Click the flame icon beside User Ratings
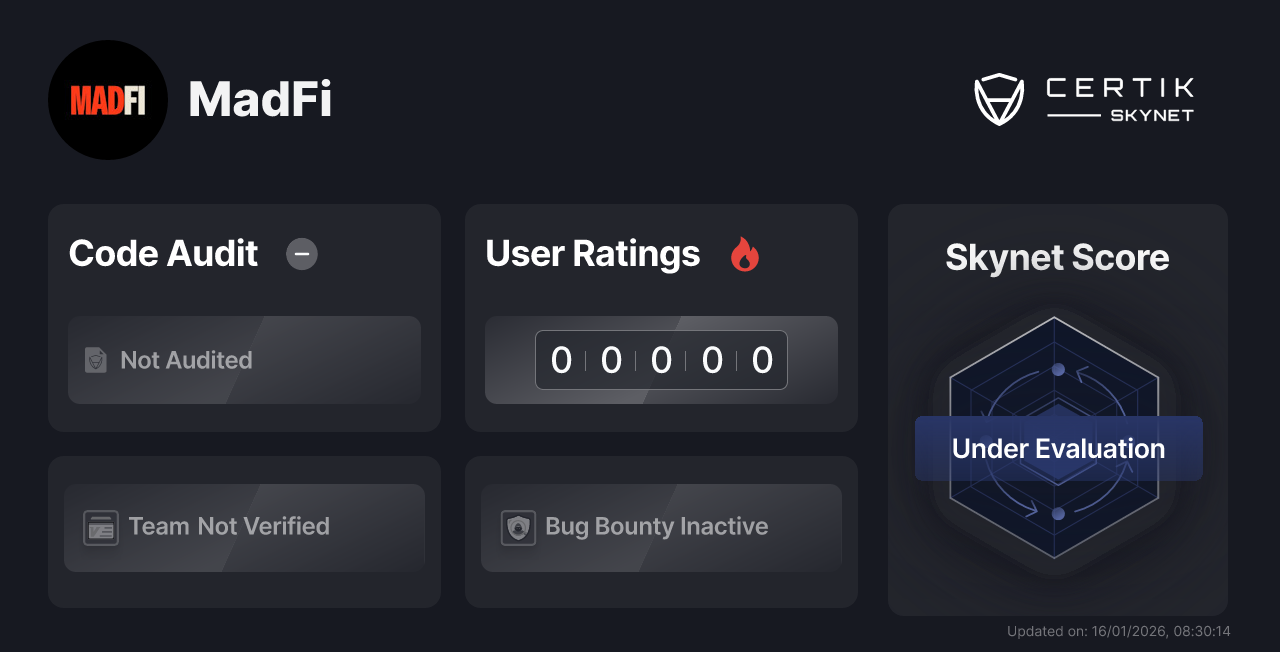The width and height of the screenshot is (1280, 652). pos(744,255)
